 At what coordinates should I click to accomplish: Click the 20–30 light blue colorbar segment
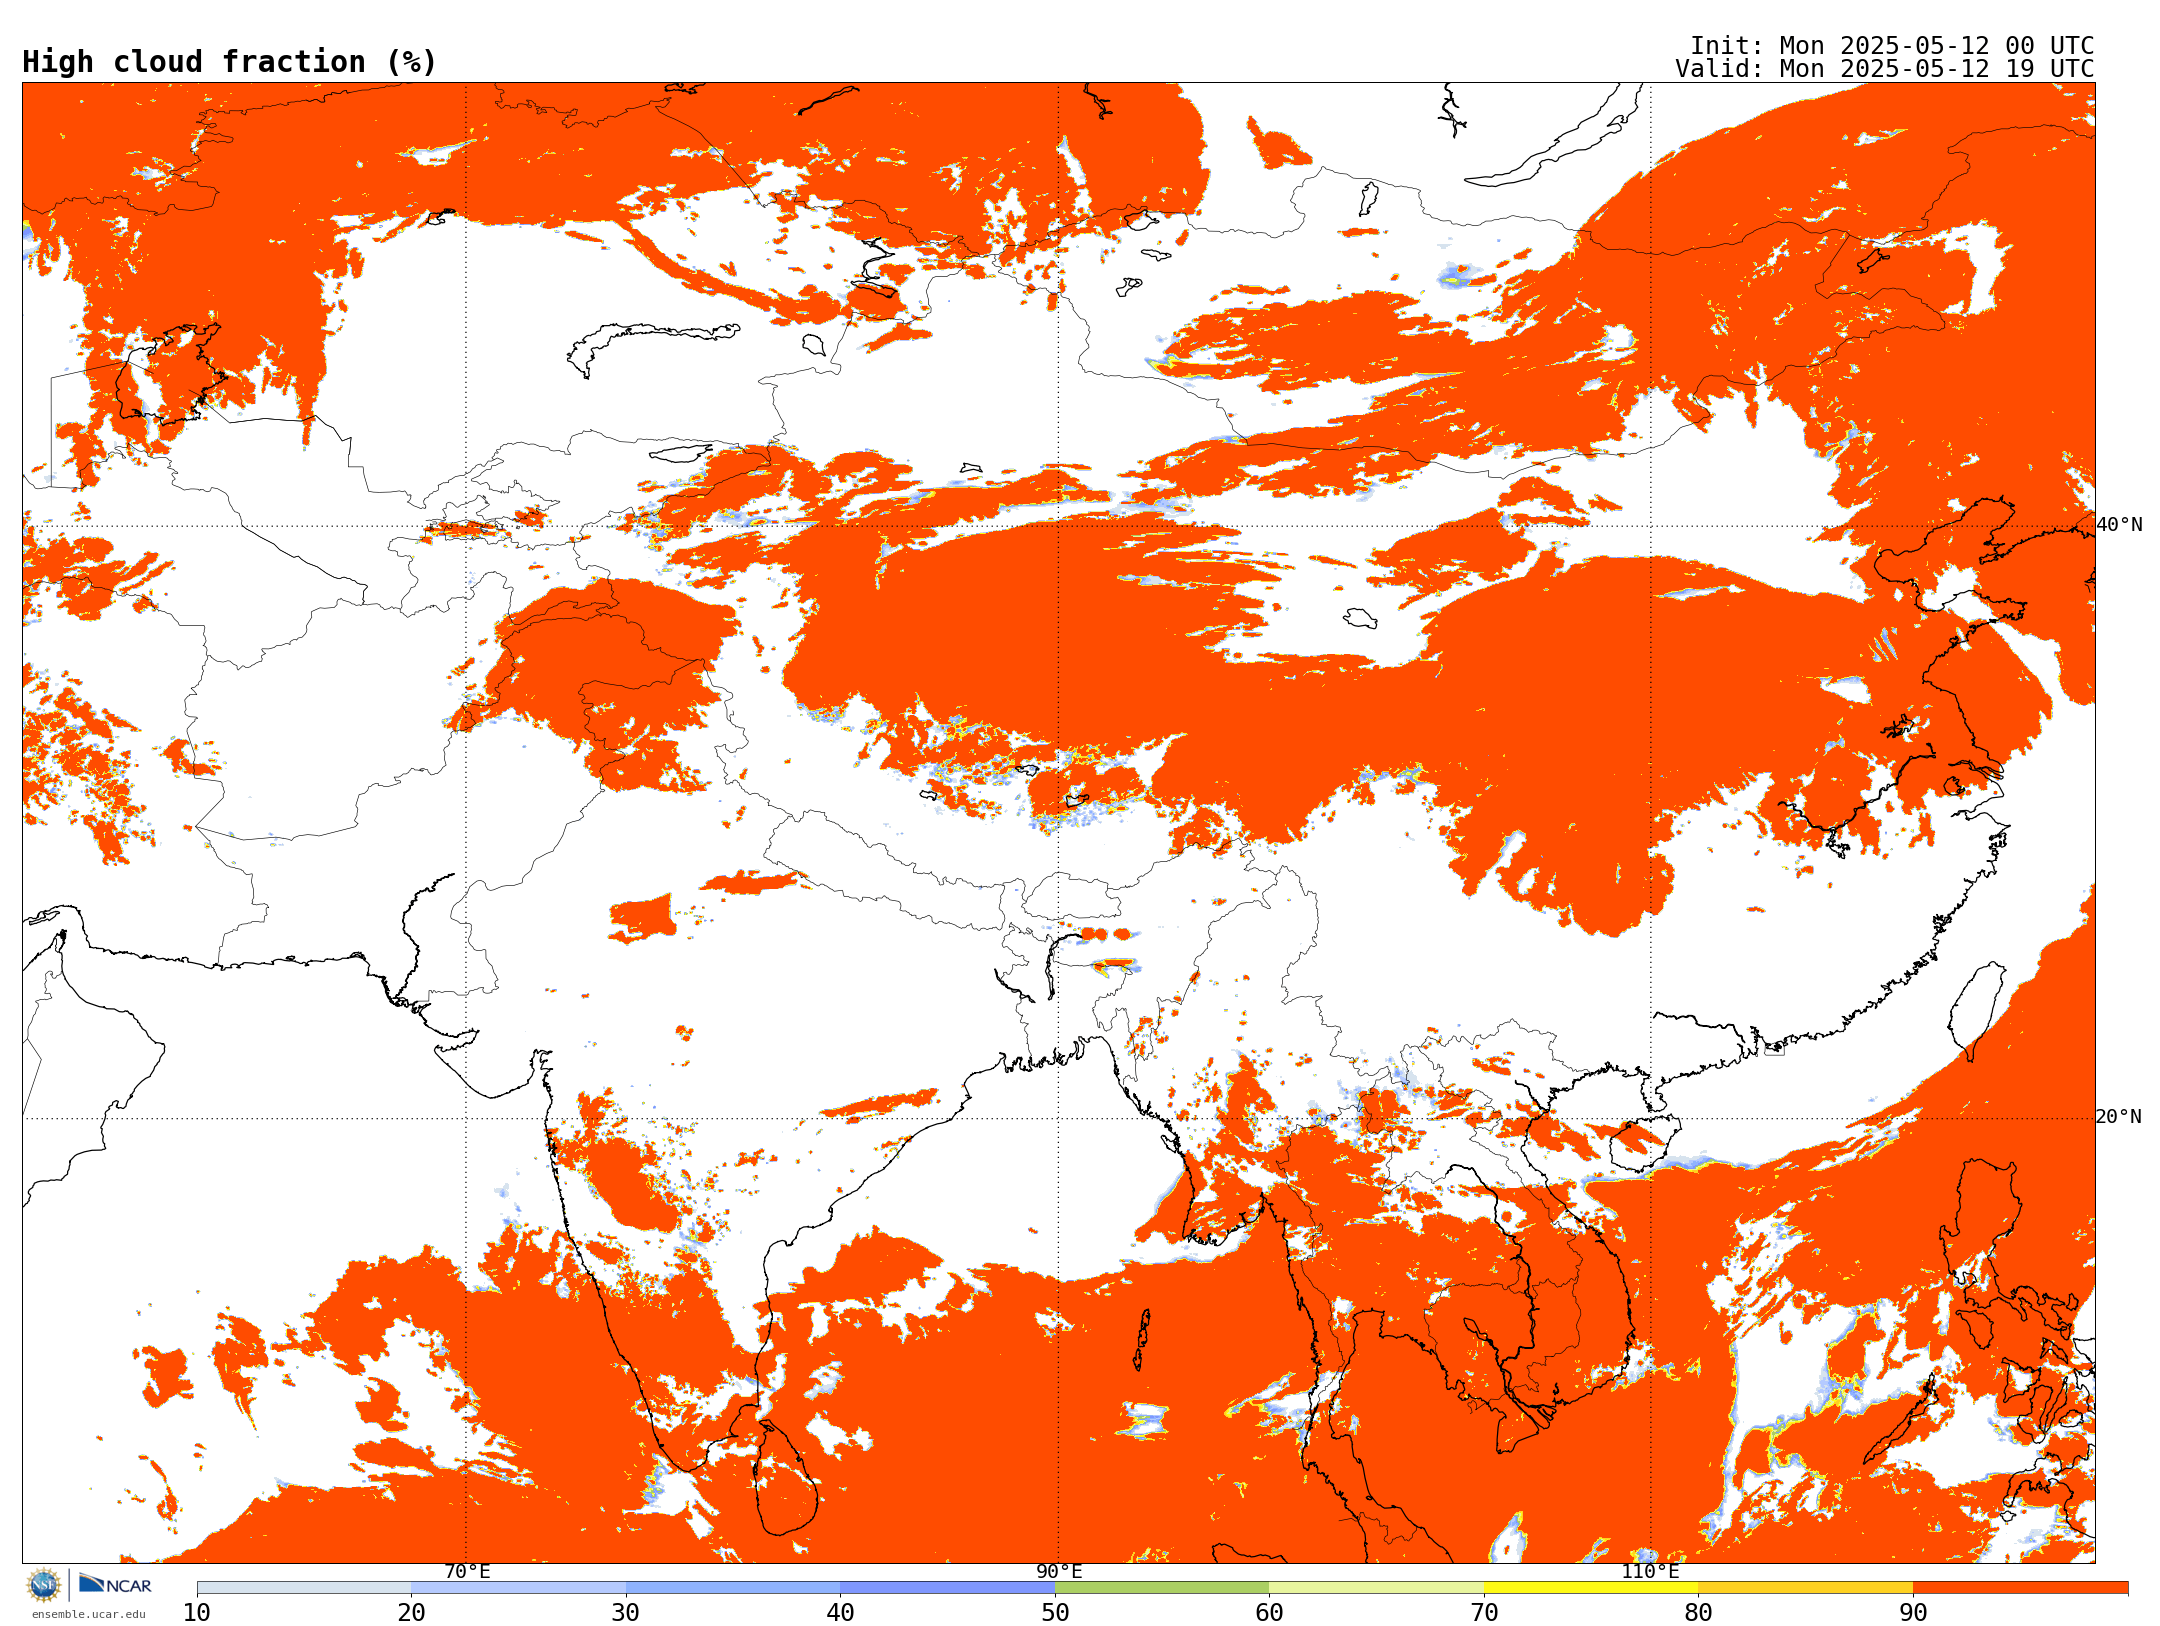518,1588
